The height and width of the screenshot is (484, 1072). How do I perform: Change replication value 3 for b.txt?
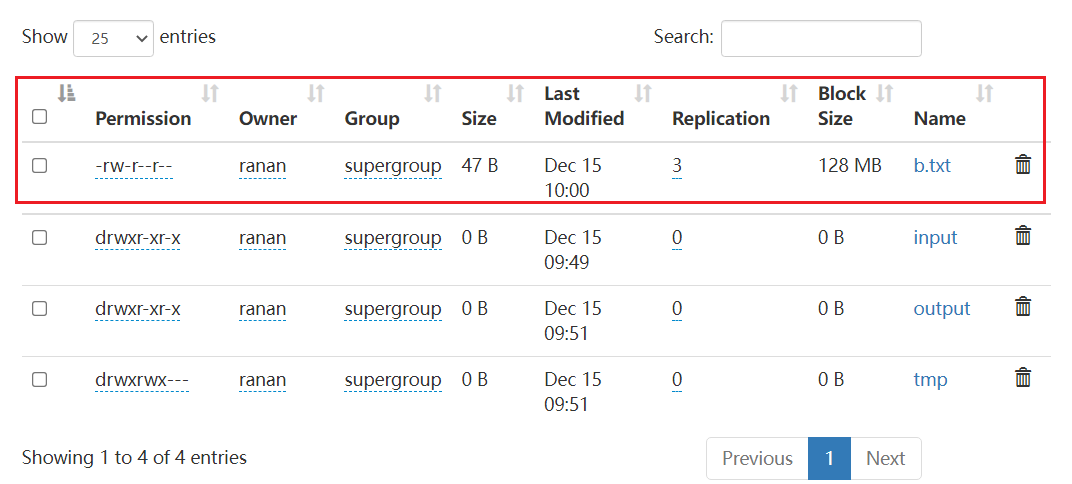click(677, 166)
